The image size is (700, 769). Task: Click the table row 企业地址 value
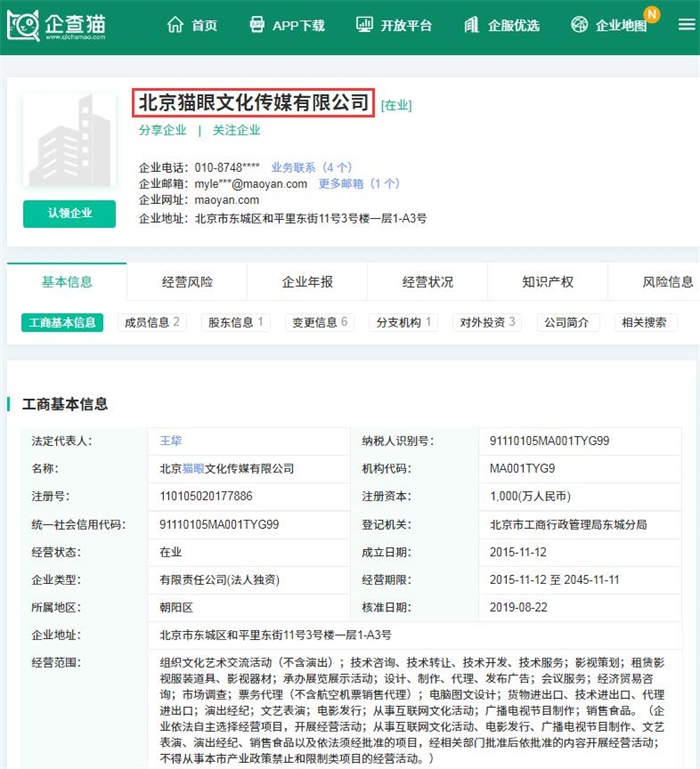[x=415, y=635]
